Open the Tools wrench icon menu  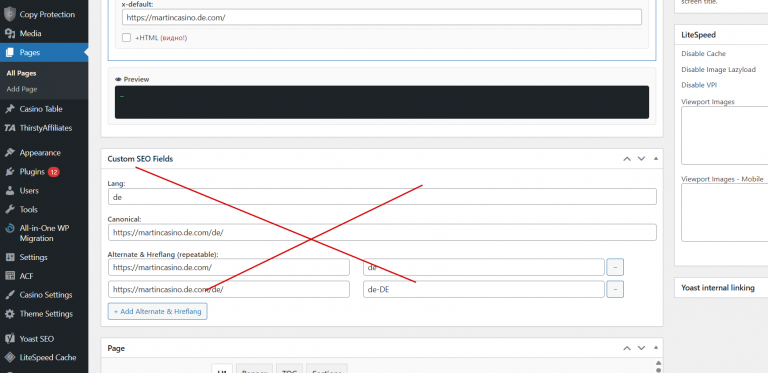coord(10,210)
